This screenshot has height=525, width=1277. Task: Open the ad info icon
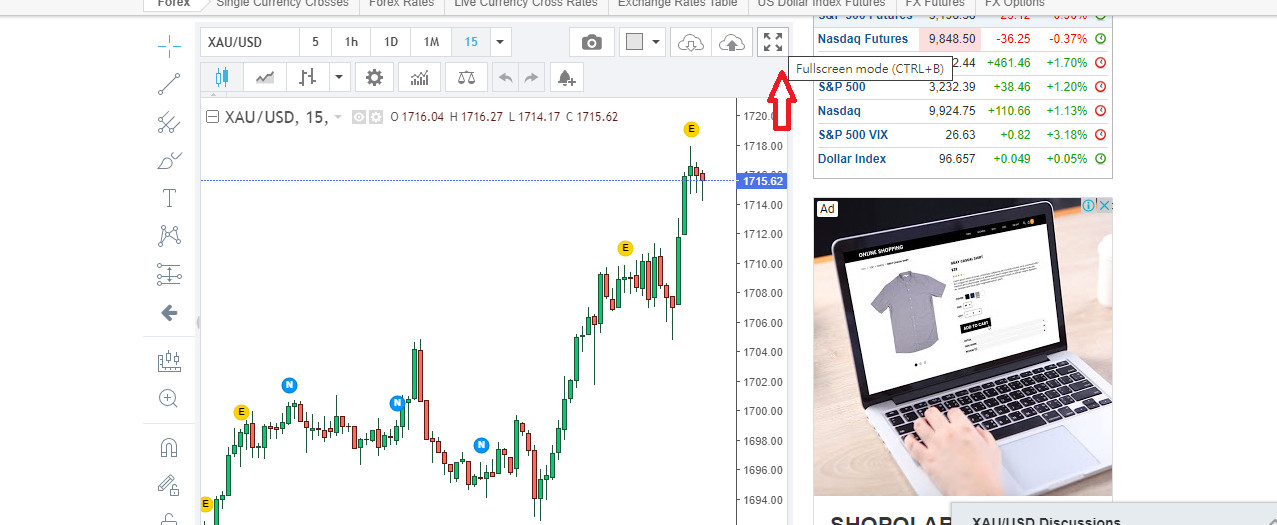[x=1089, y=205]
